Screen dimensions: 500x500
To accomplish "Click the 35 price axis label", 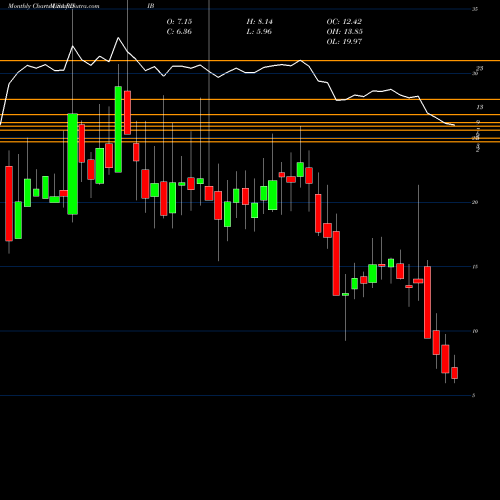I will 475,9.
